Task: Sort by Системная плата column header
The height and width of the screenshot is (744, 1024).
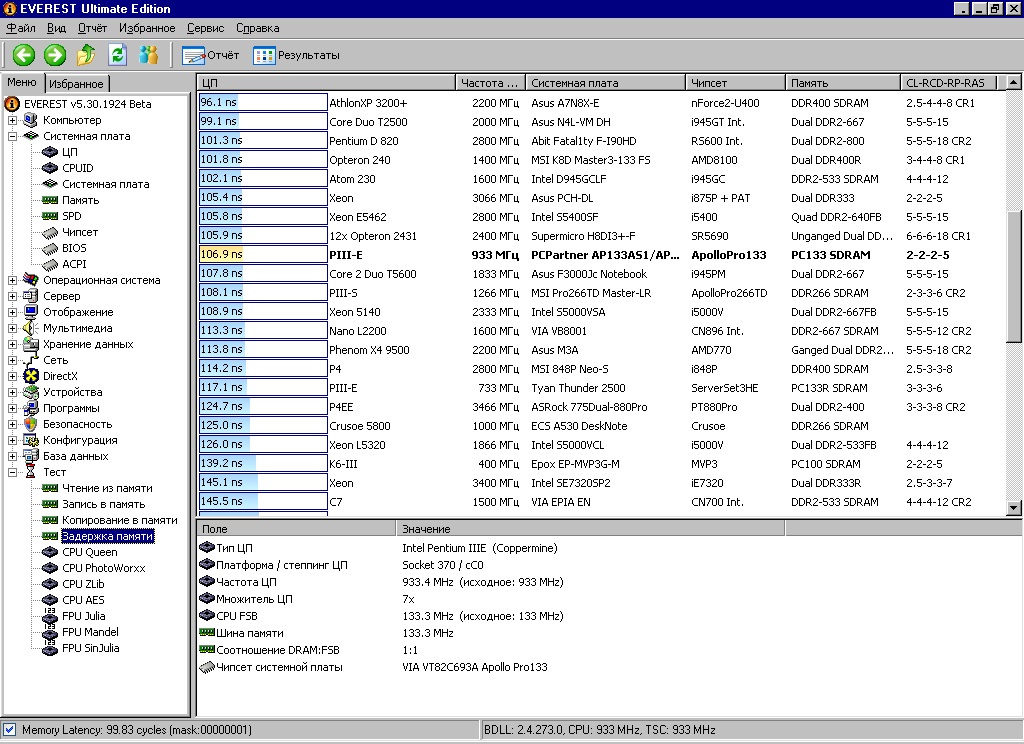Action: coord(605,83)
